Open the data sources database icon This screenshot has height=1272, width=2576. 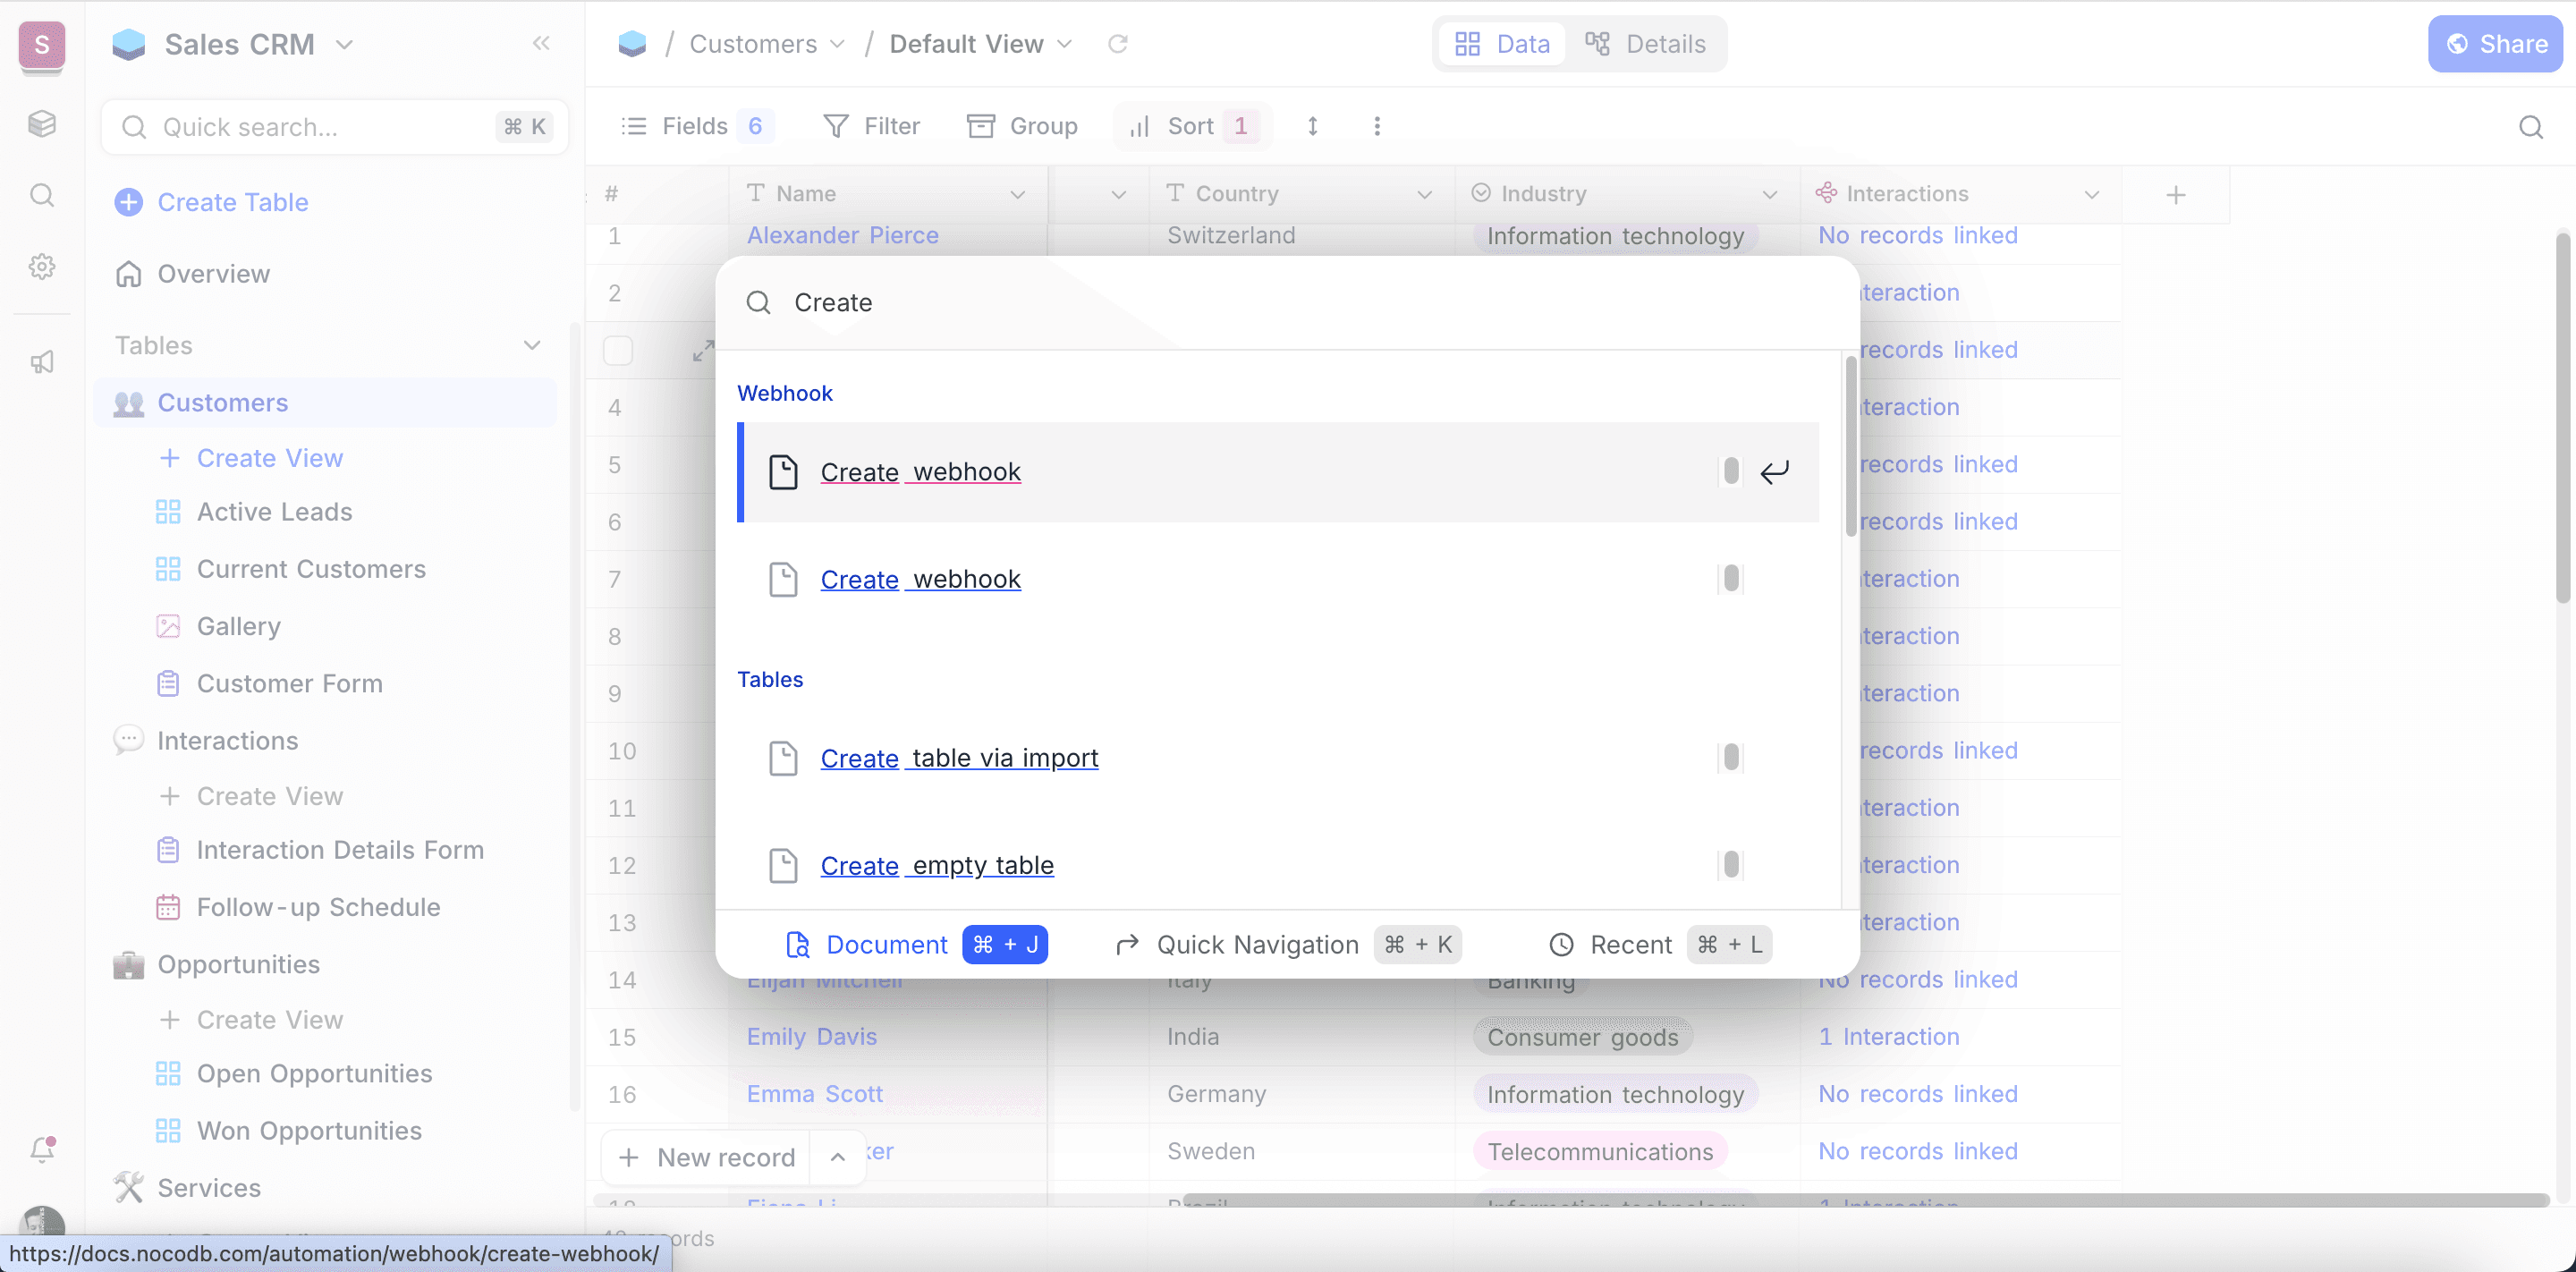tap(42, 123)
